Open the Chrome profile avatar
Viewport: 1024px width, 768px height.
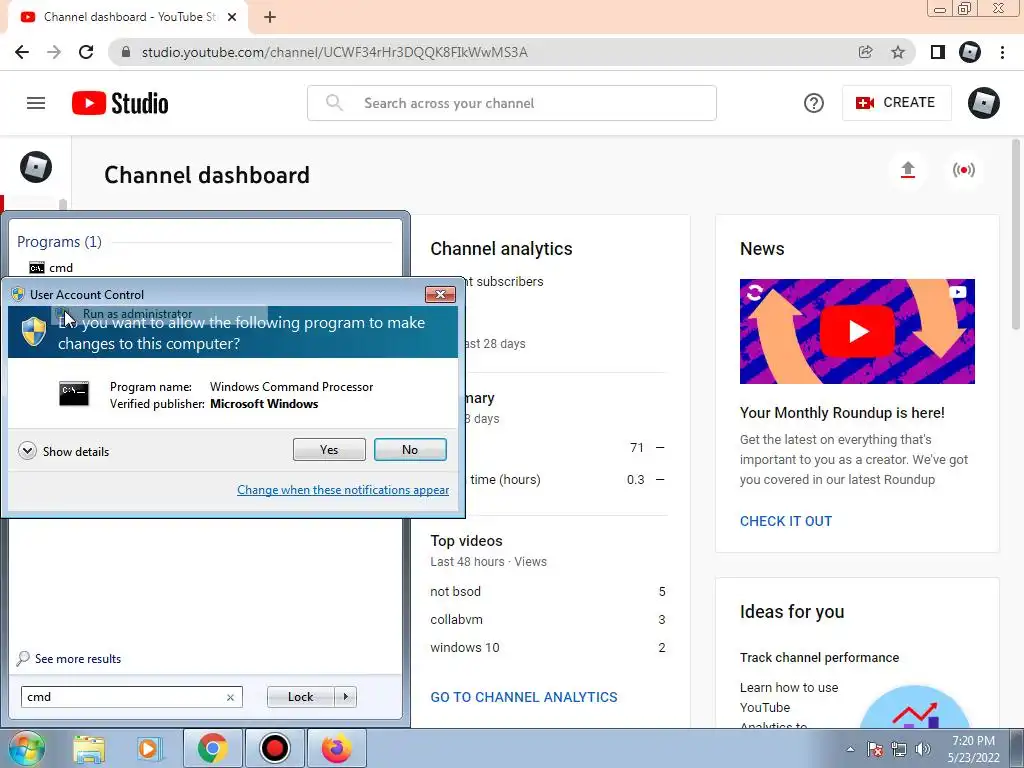click(x=970, y=52)
